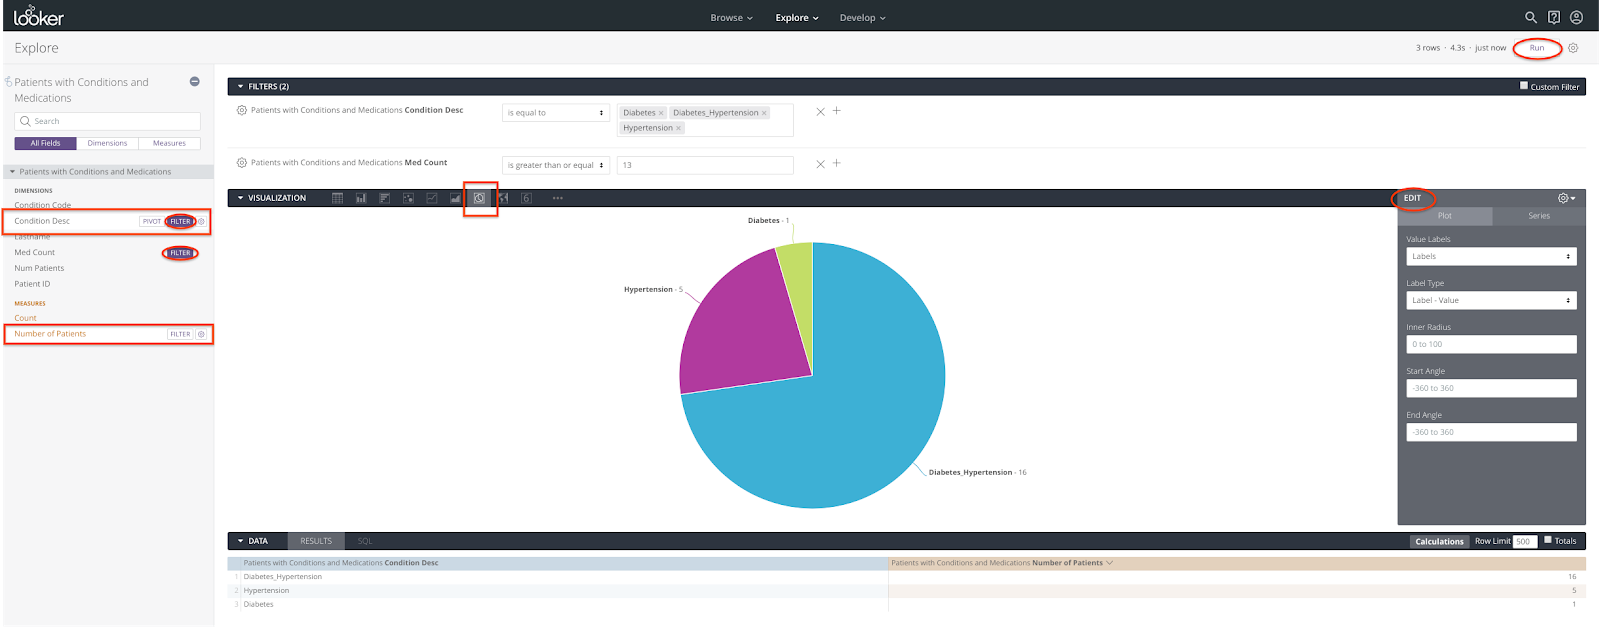
Task: Check the Totals checkbox
Action: tap(1548, 540)
